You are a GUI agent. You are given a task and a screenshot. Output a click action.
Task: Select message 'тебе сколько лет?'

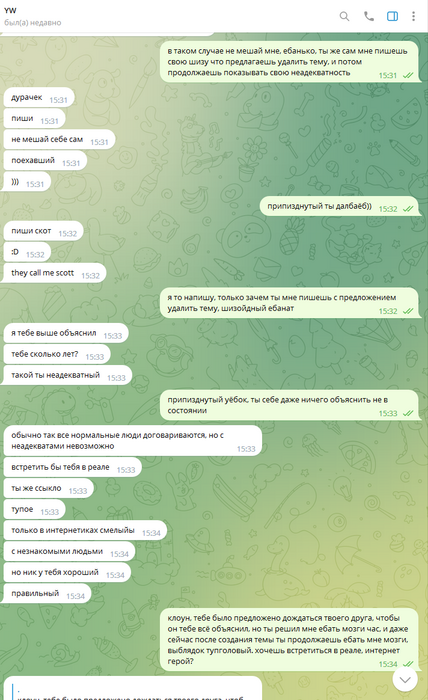pos(57,354)
